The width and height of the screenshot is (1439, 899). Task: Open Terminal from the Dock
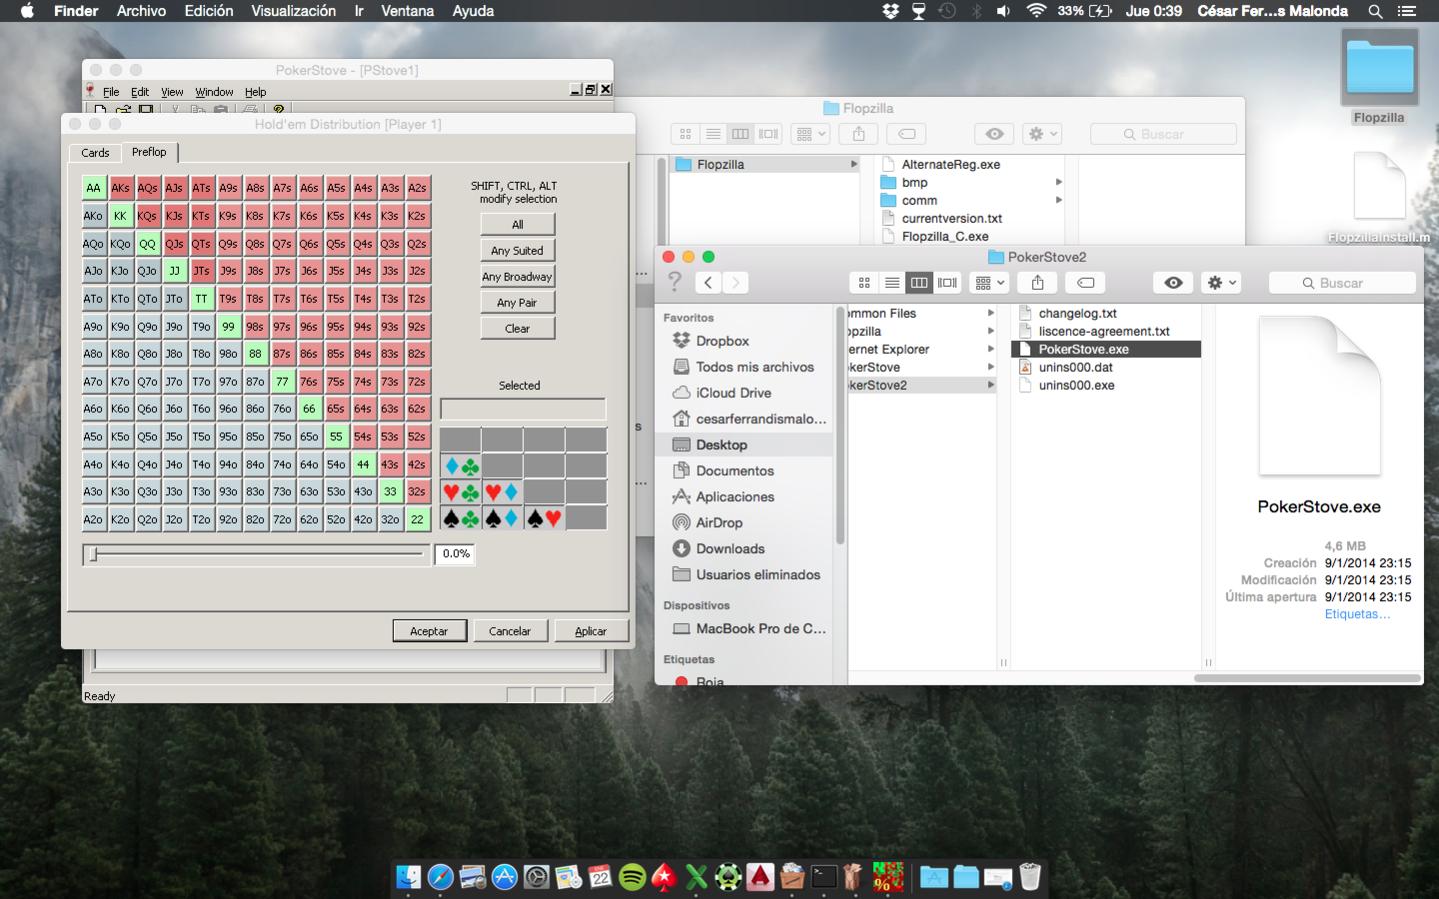pos(824,877)
